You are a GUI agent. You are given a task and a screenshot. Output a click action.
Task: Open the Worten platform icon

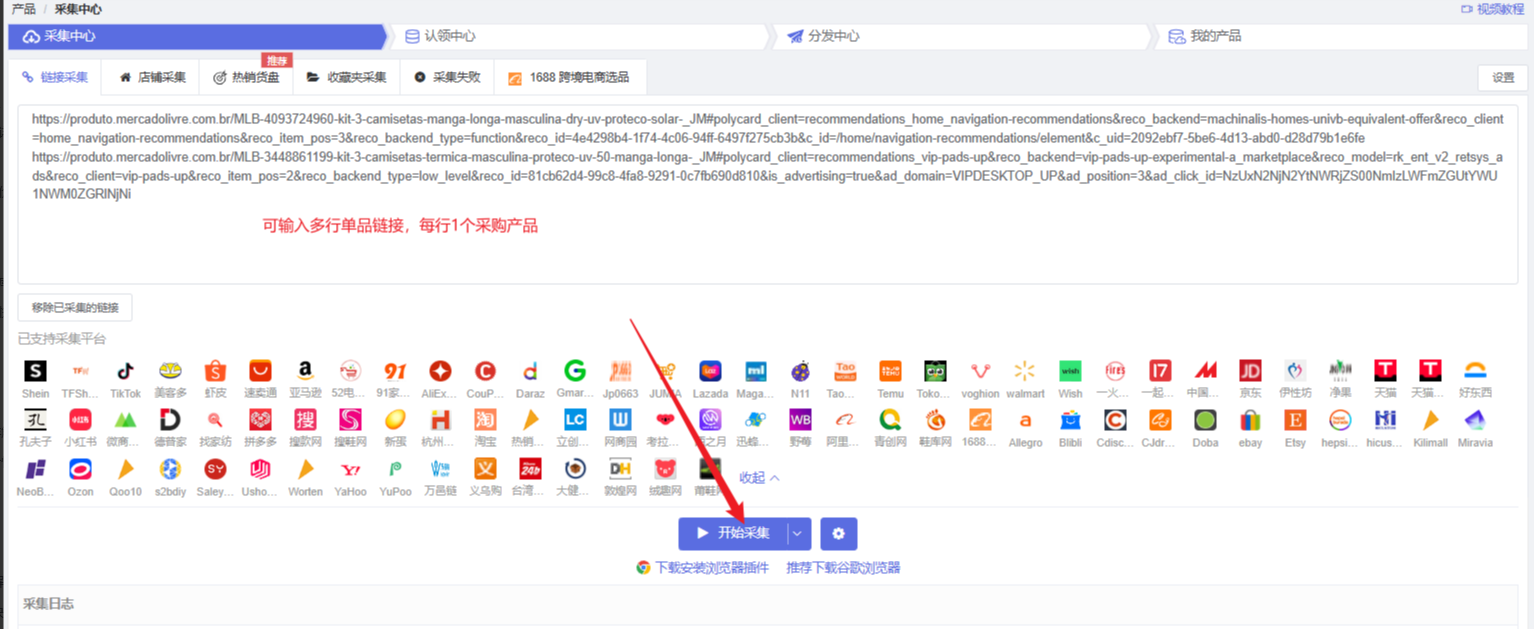(305, 469)
